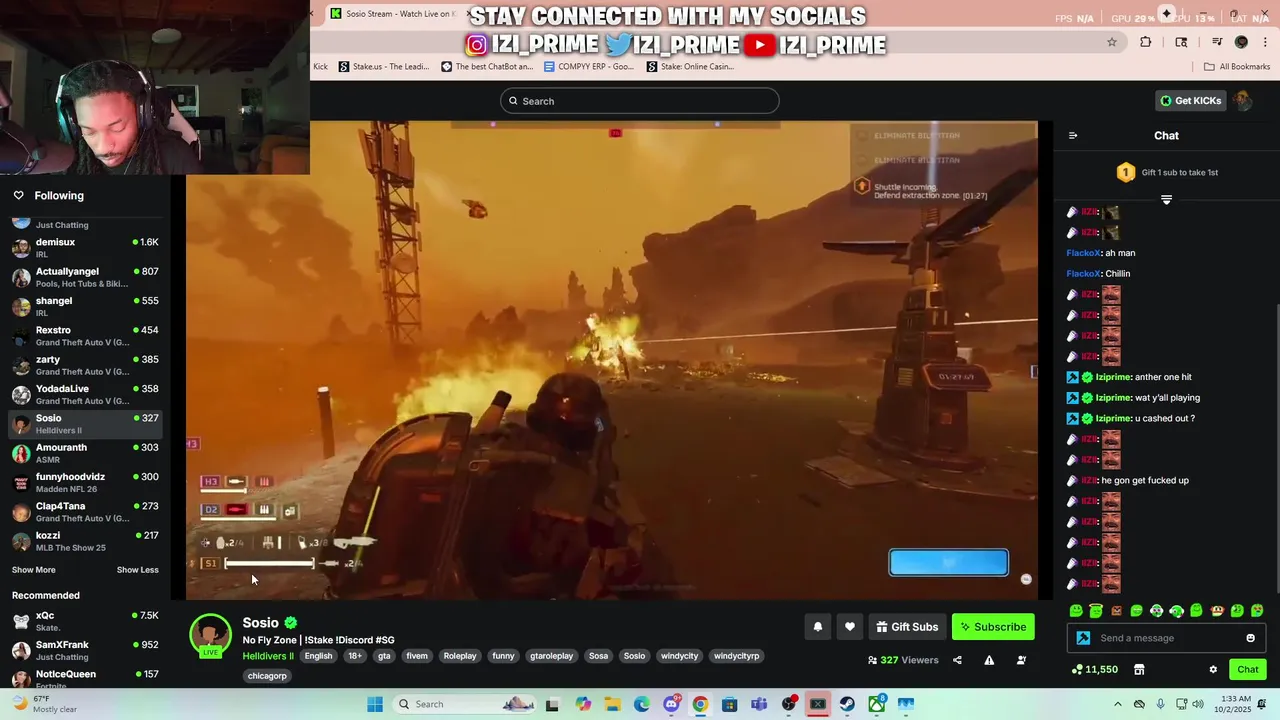Send the message with the Chat button
Screen dimensions: 1280x720
click(x=1248, y=670)
